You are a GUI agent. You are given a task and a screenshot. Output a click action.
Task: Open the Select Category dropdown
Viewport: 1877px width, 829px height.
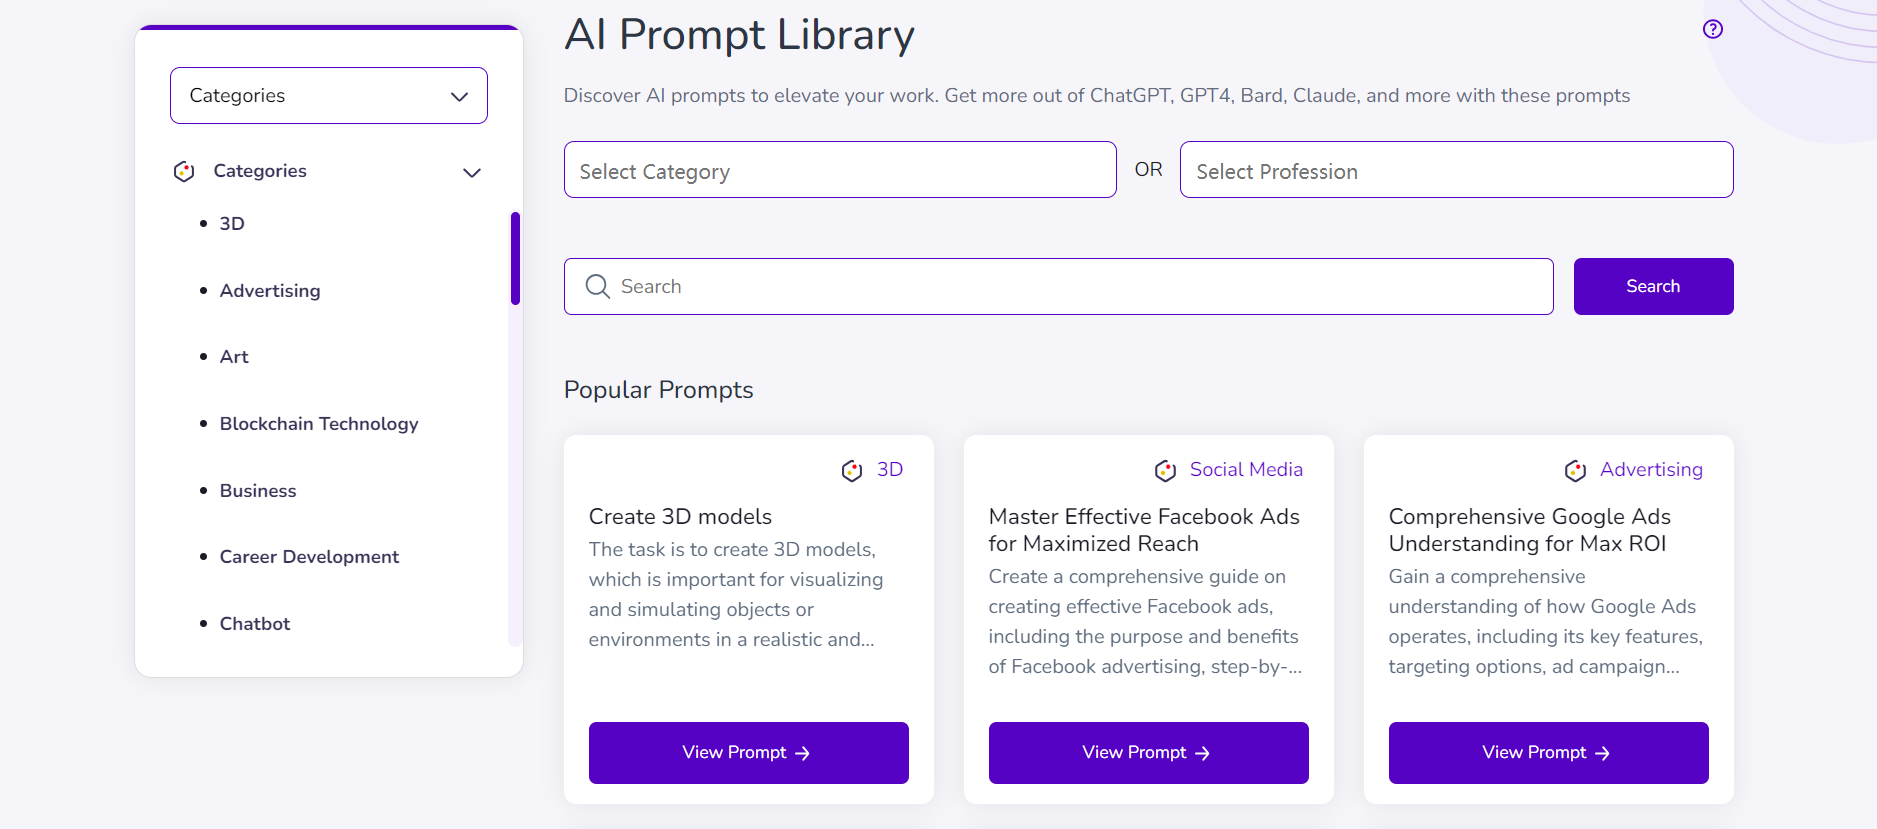(x=840, y=170)
